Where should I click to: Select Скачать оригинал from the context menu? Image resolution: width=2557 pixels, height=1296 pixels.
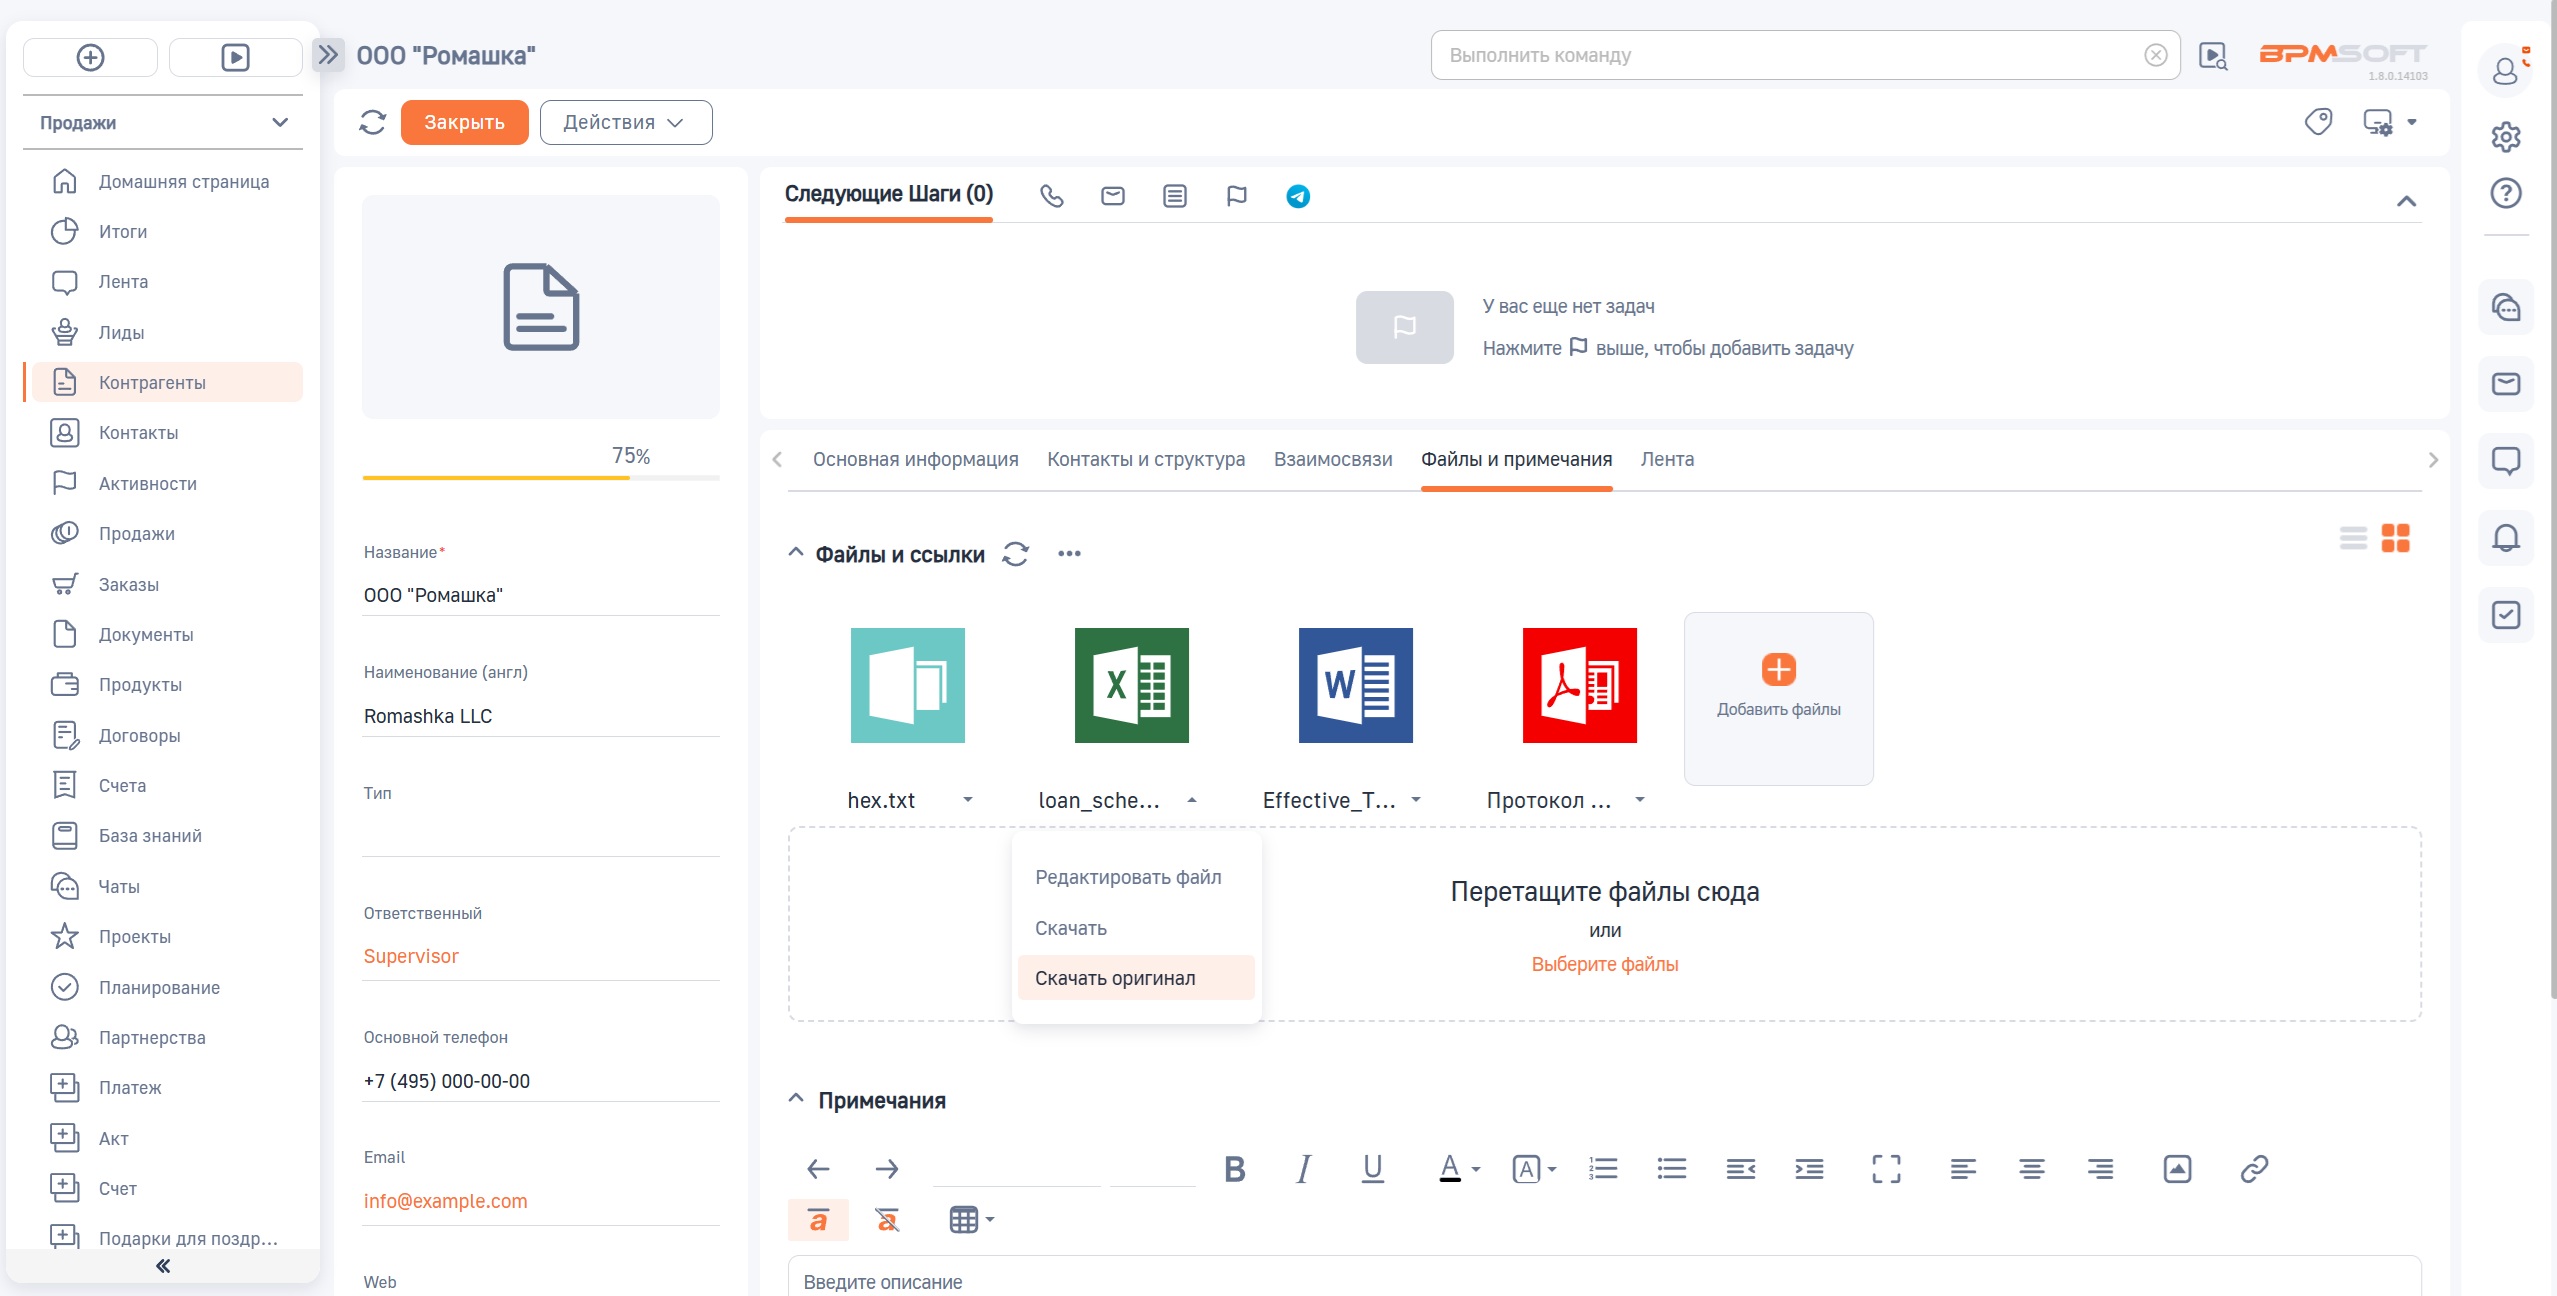pos(1114,977)
